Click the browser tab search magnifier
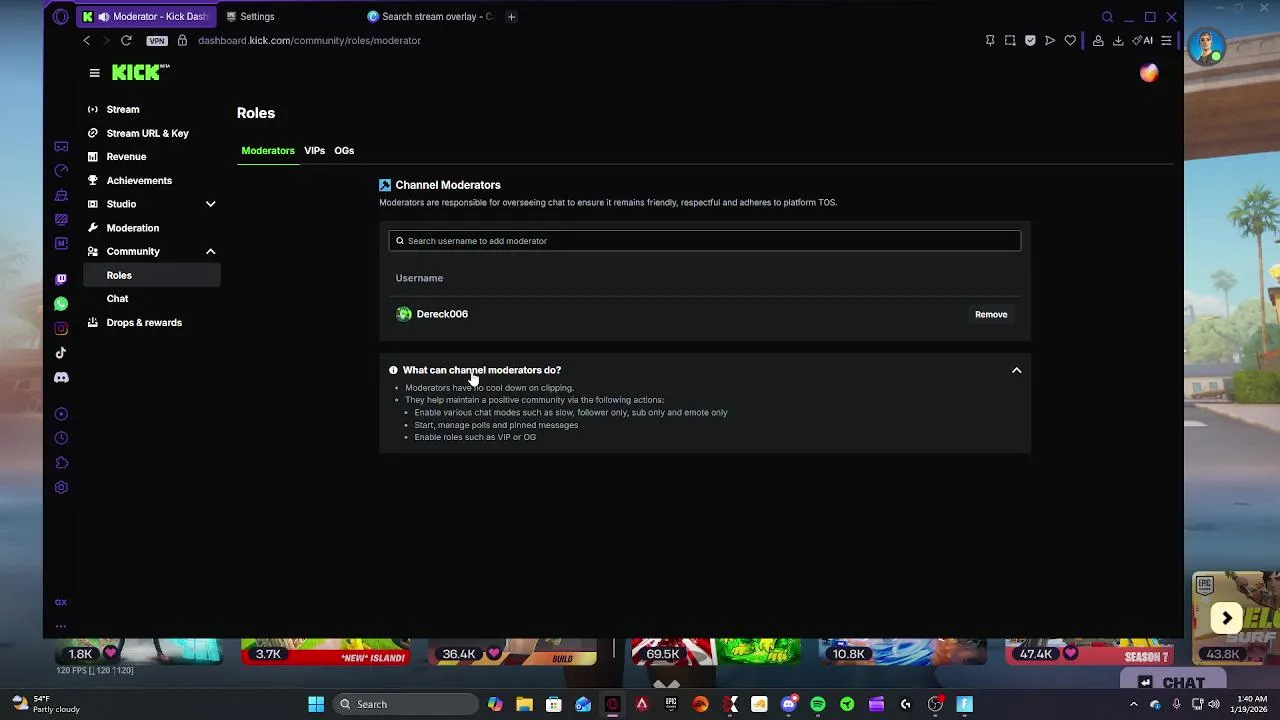The width and height of the screenshot is (1280, 720). pos(1107,17)
